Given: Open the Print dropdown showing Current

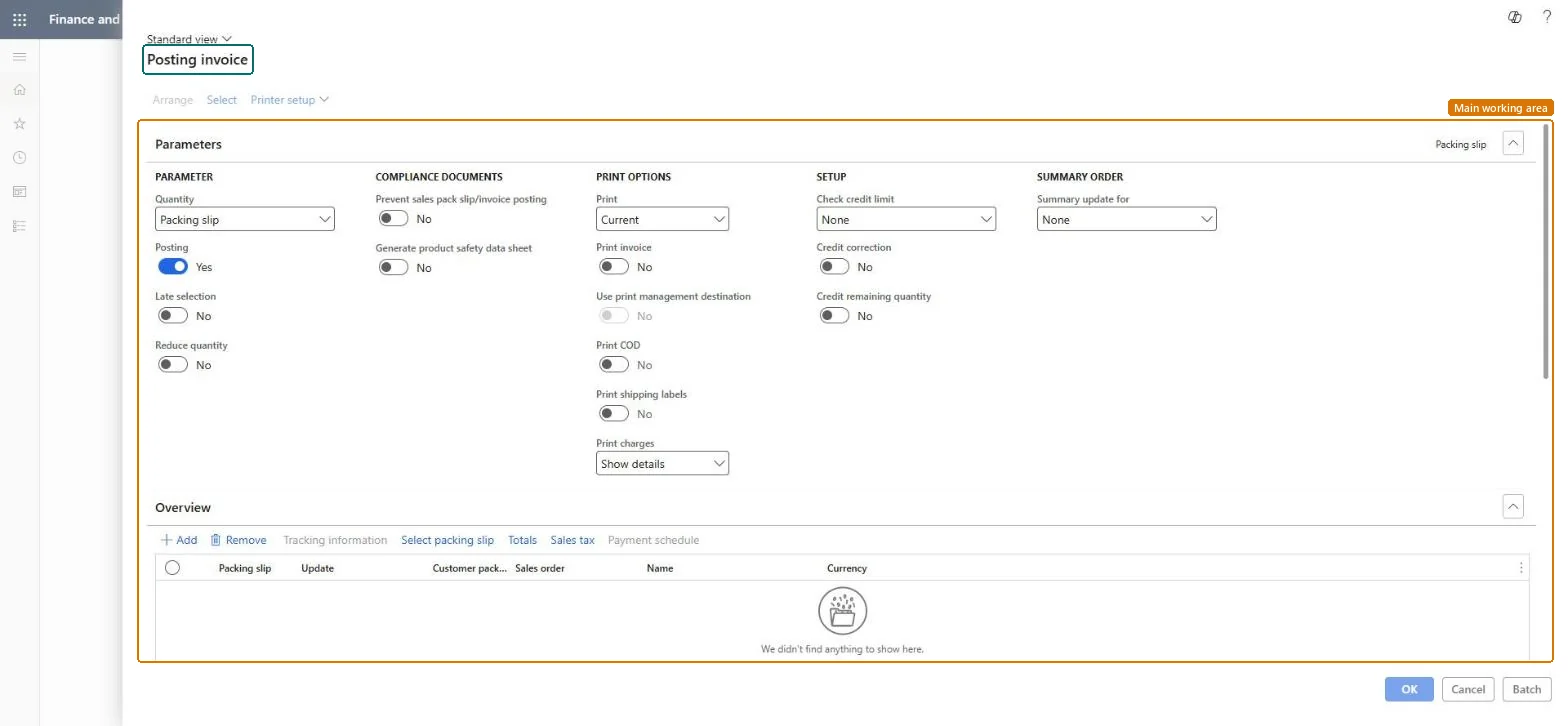Looking at the screenshot, I should click(662, 219).
